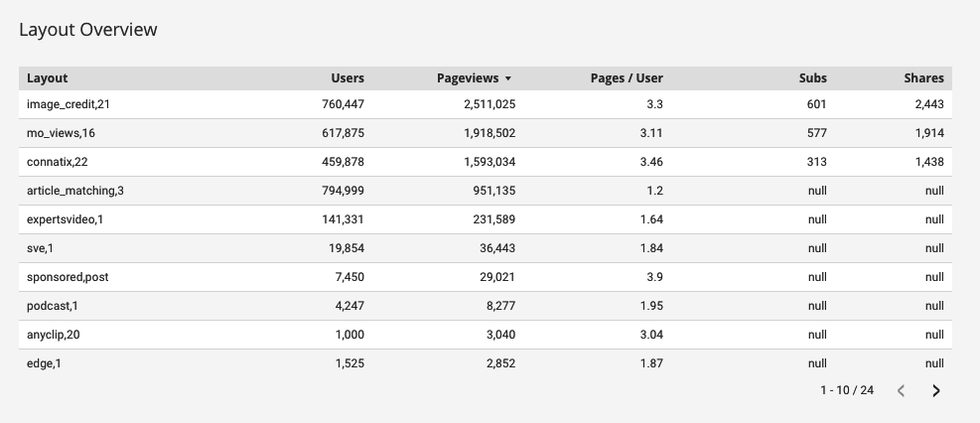Sort table by Shares column header

click(x=923, y=78)
